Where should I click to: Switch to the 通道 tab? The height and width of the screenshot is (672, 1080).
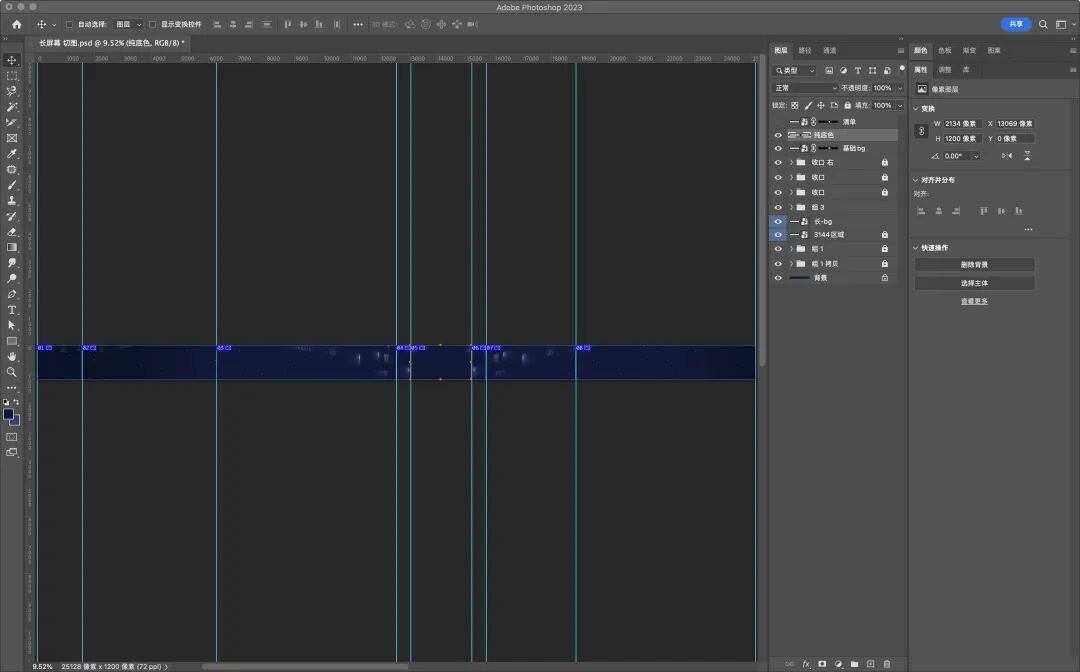[829, 50]
